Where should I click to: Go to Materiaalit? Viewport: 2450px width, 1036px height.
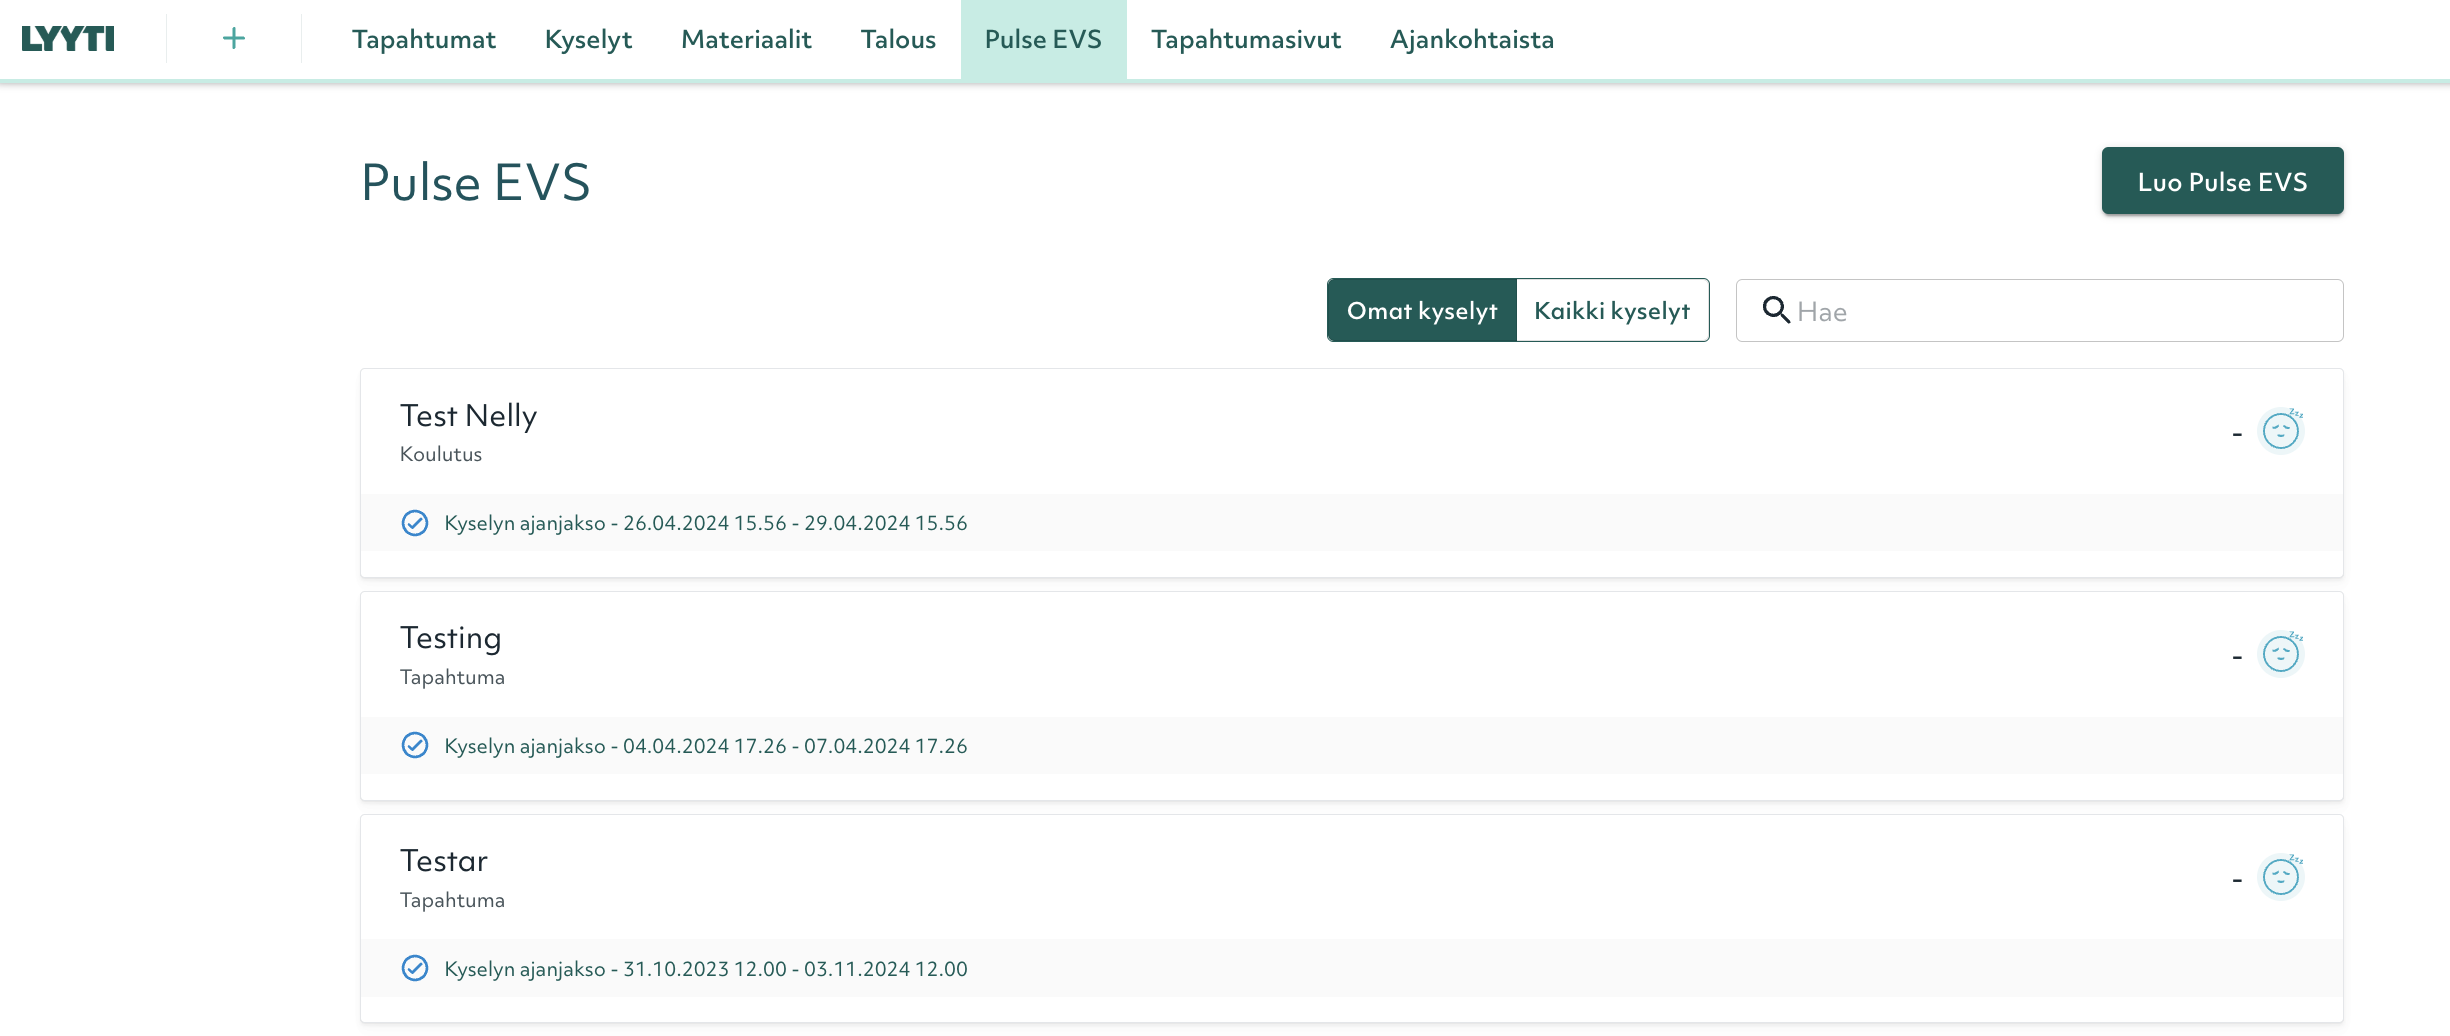click(x=746, y=39)
